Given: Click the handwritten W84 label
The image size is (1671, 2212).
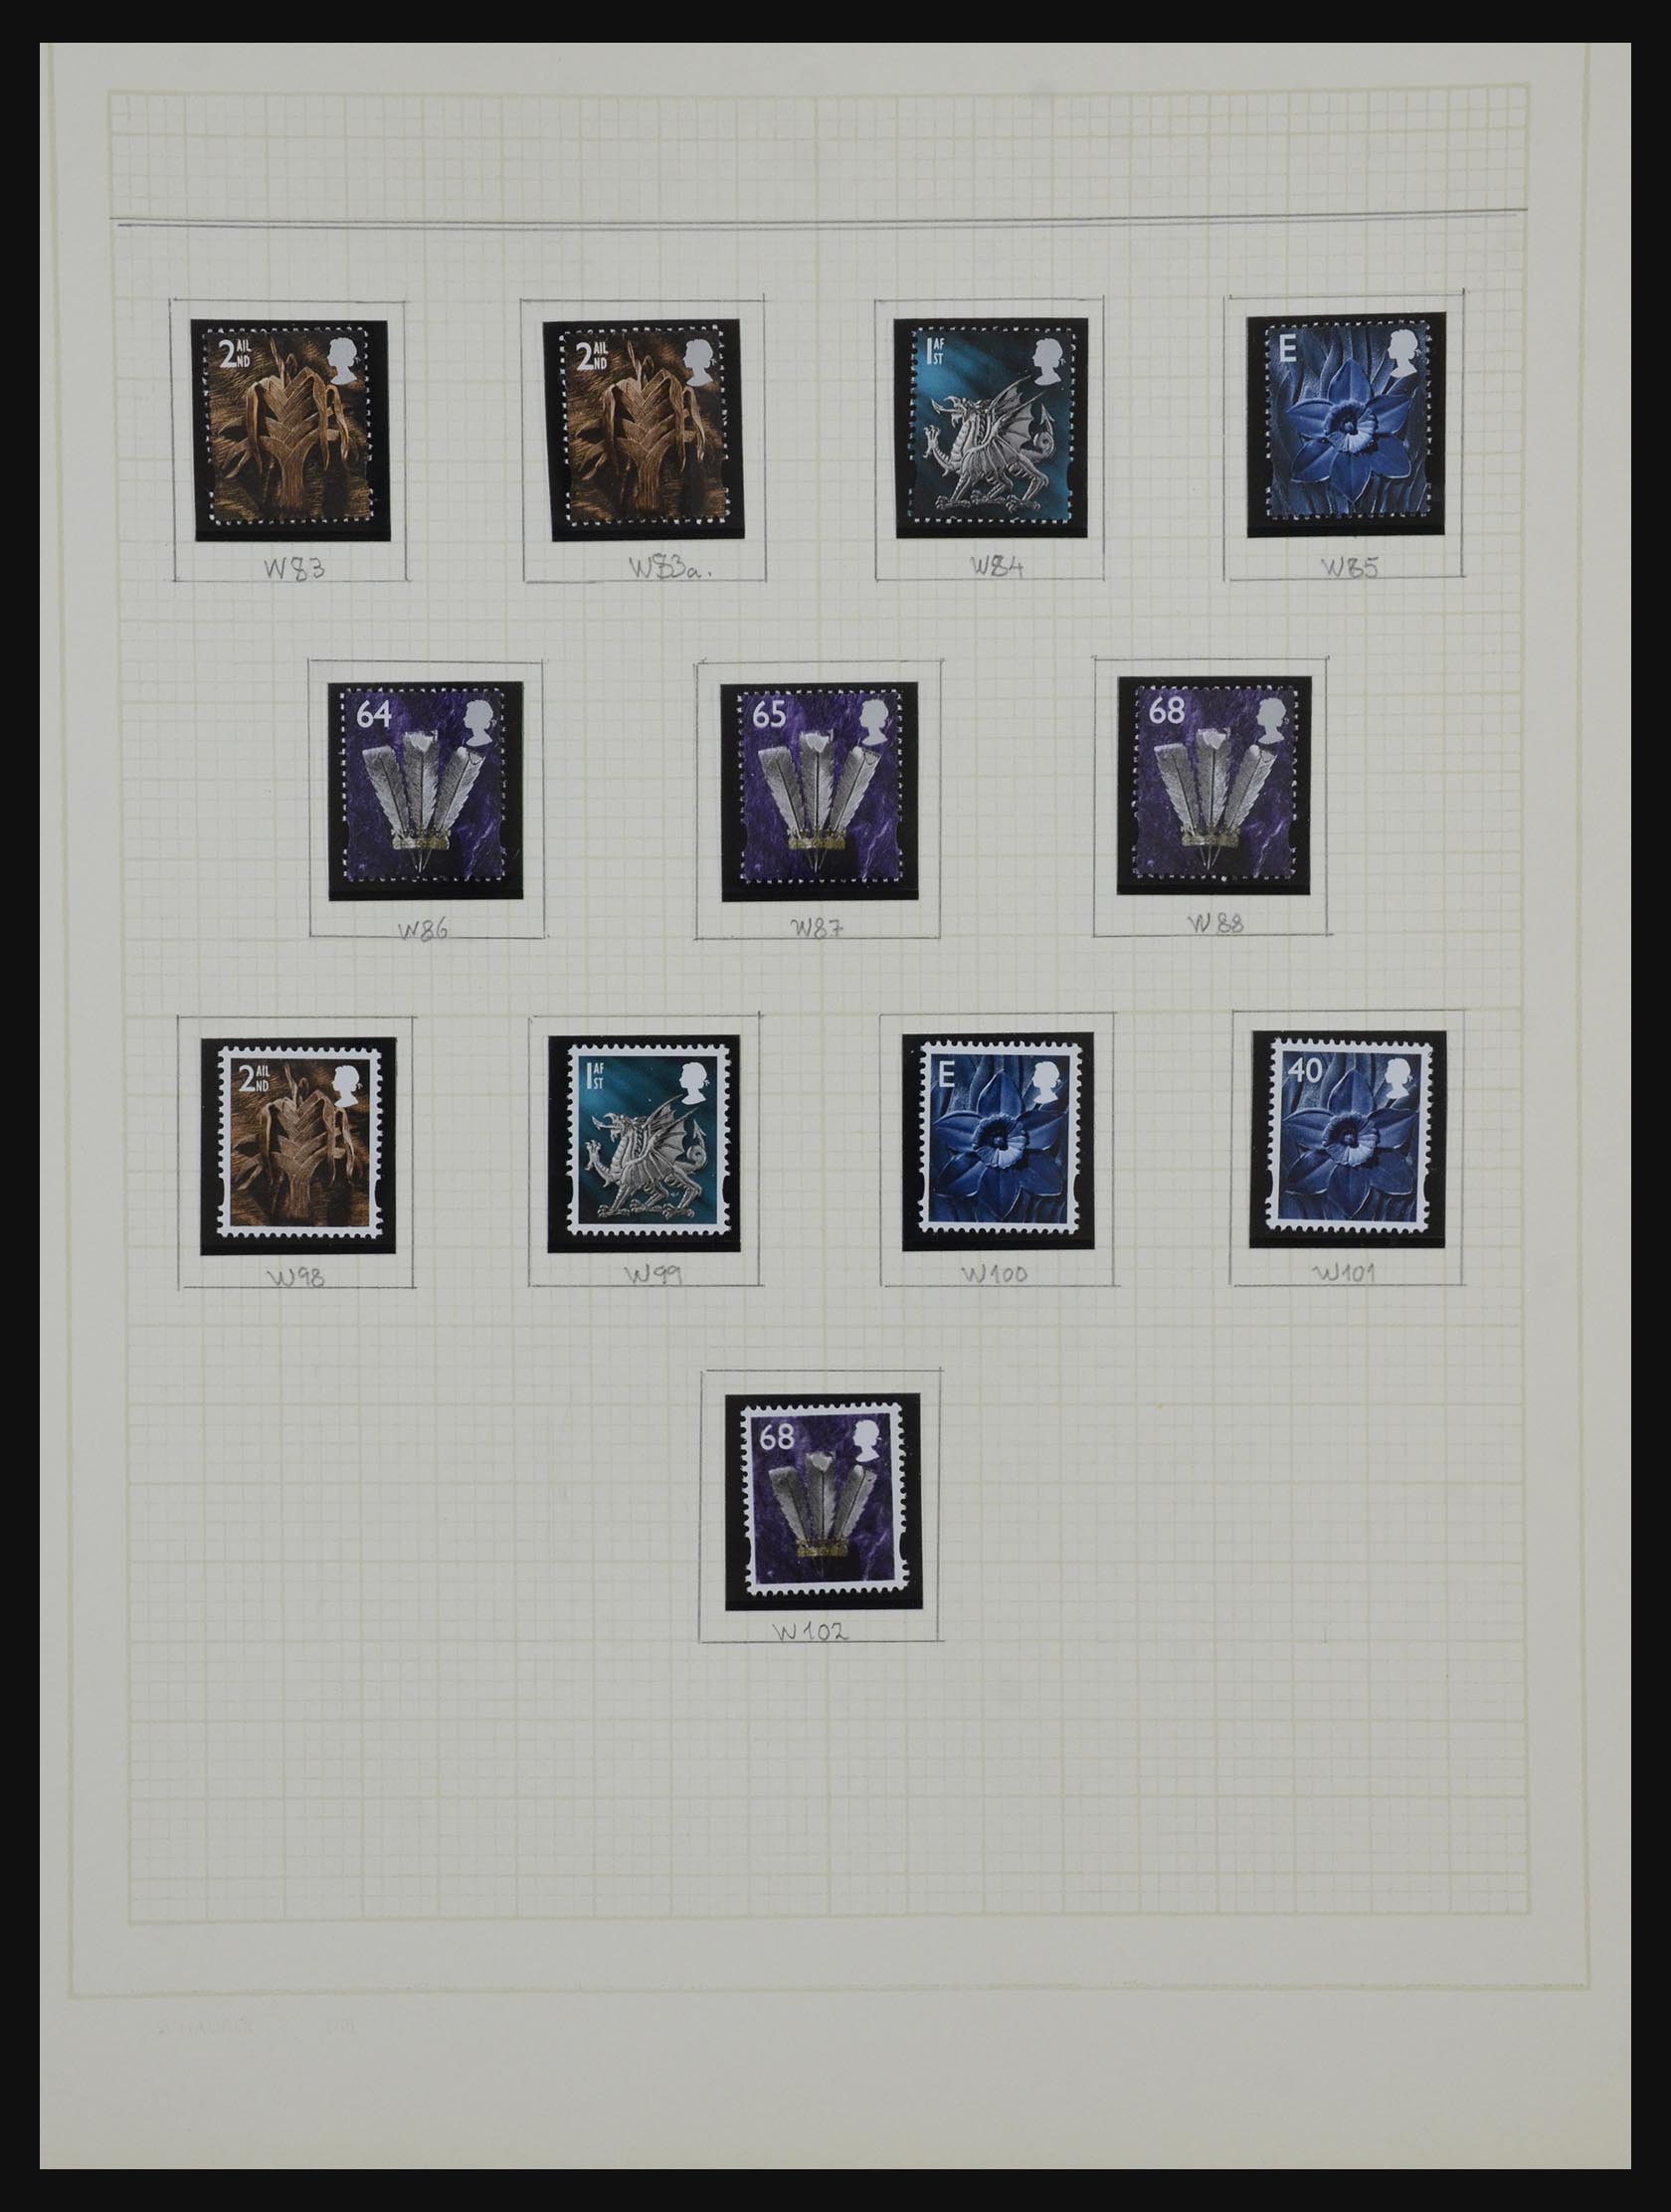Looking at the screenshot, I should tap(997, 565).
